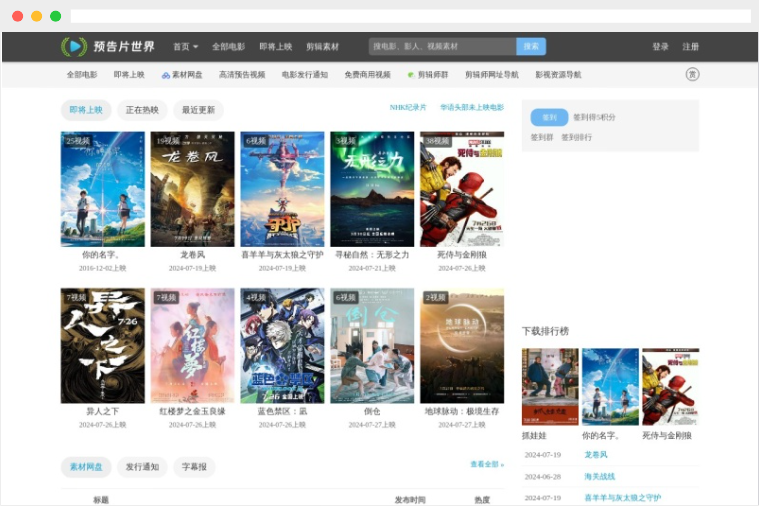Image resolution: width=759 pixels, height=506 pixels.
Task: Open the 你的名字。 poster in main grid
Action: pyautogui.click(x=103, y=189)
